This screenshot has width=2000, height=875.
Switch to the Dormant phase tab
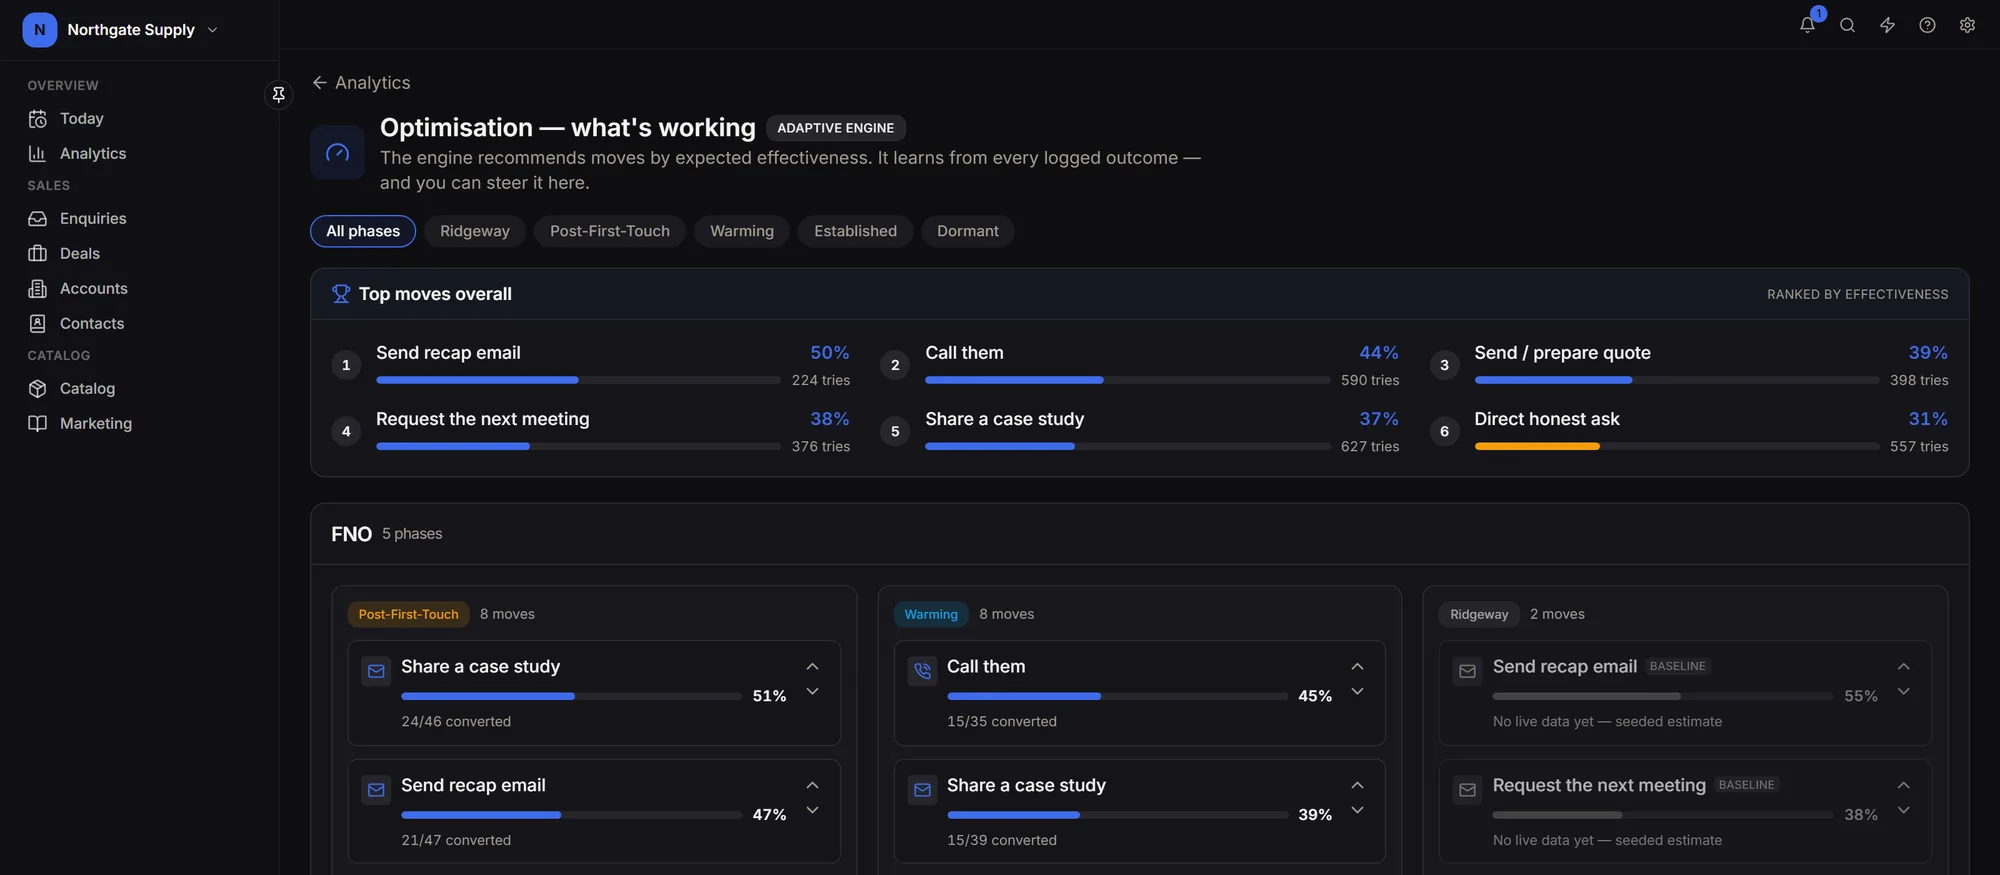tap(968, 231)
